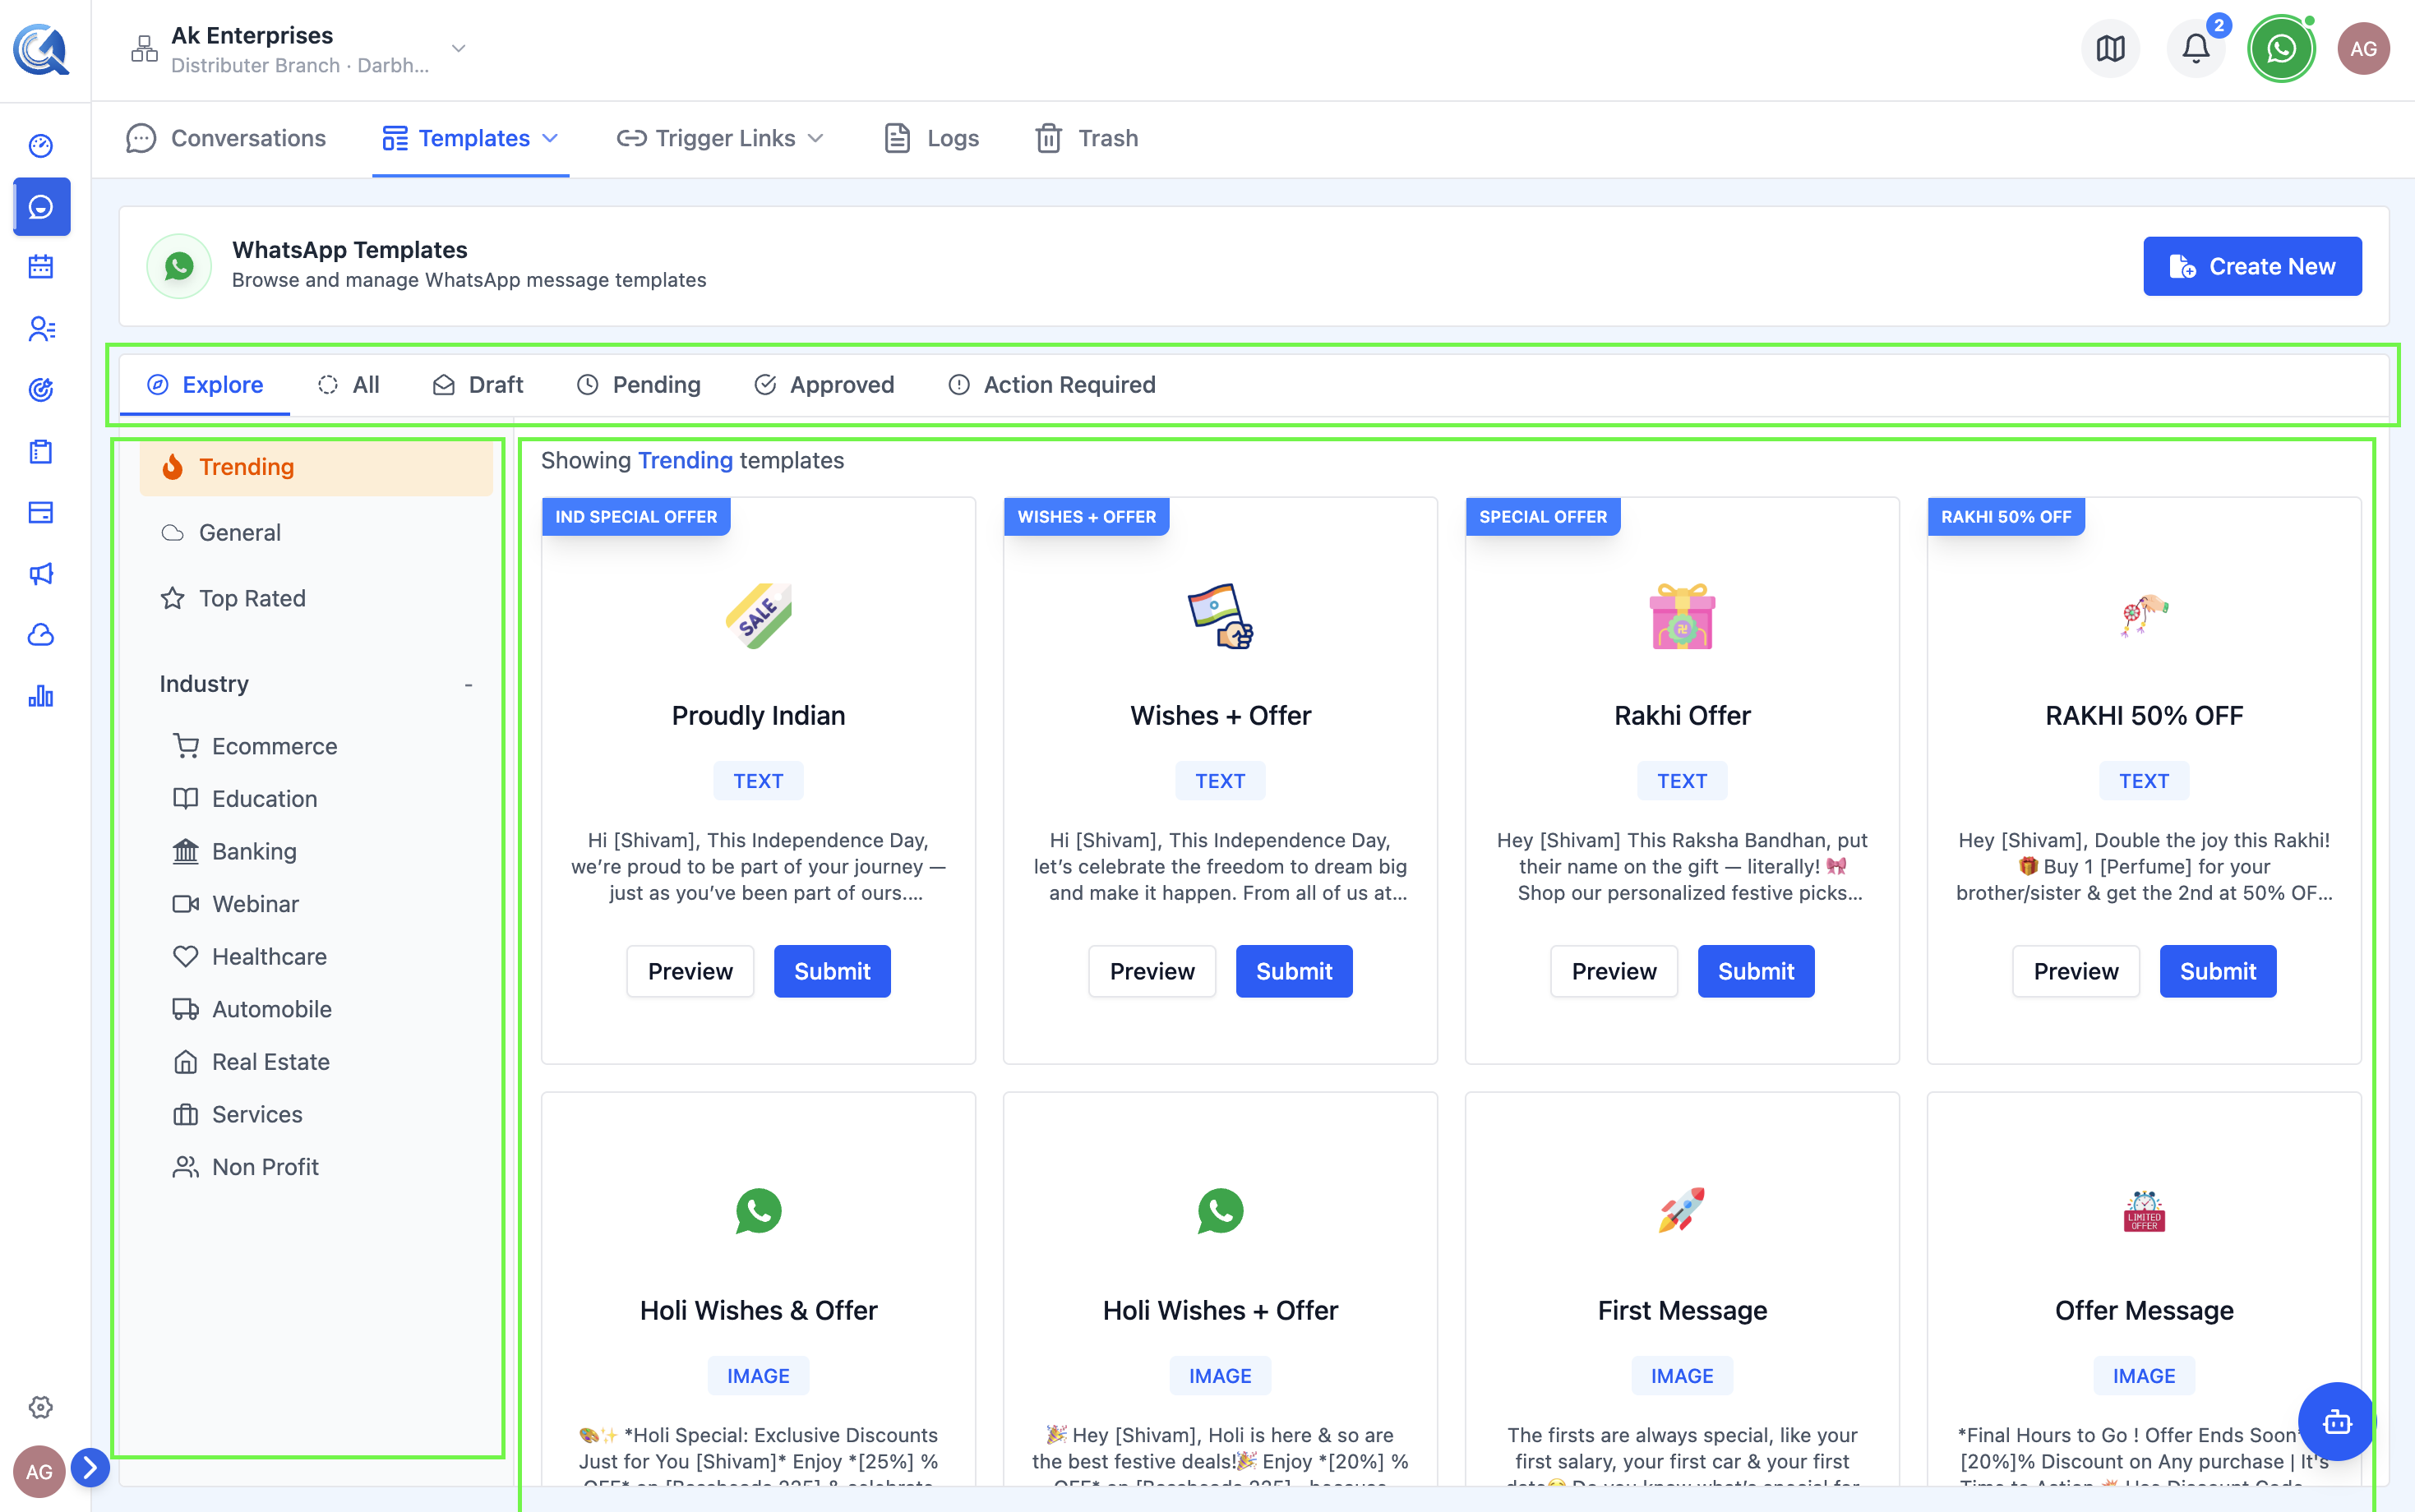Viewport: 2415px width, 1512px height.
Task: Filter by Non Profit industry
Action: click(x=246, y=1167)
